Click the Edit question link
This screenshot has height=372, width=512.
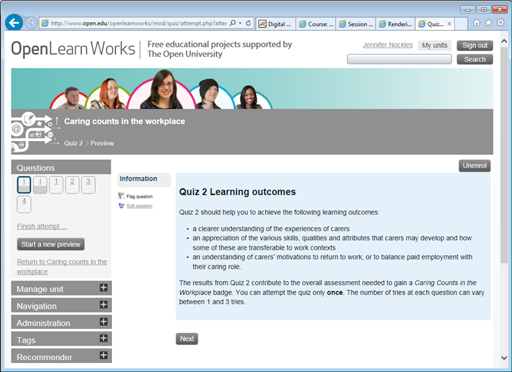(x=139, y=206)
